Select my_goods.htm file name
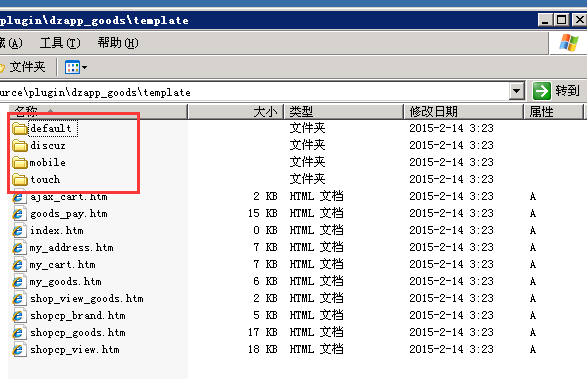 (x=66, y=282)
